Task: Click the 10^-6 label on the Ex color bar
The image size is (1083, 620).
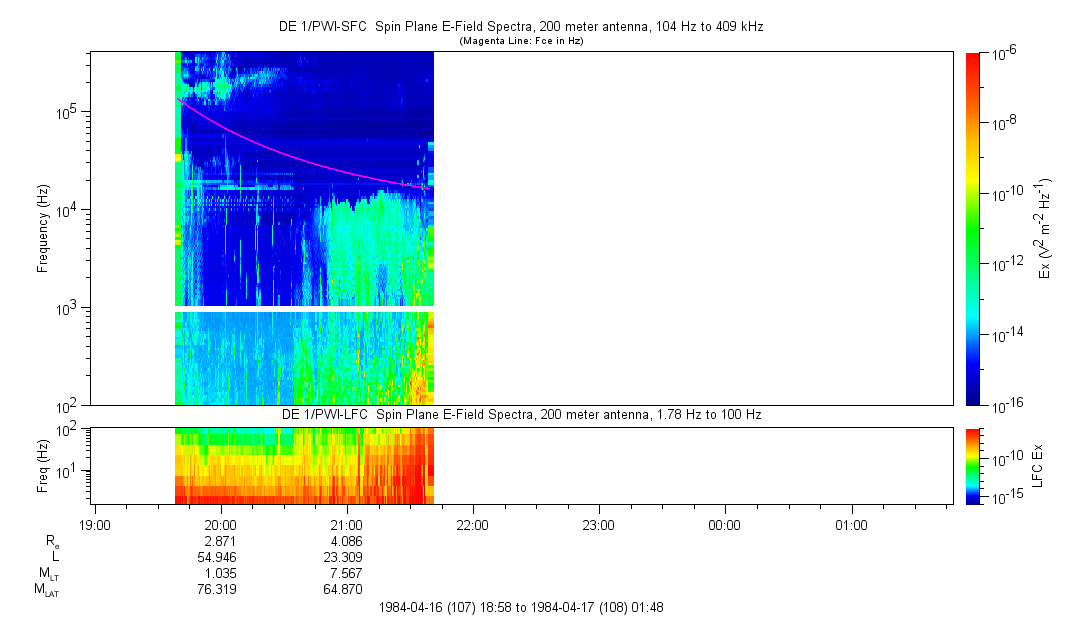Action: tap(1004, 53)
